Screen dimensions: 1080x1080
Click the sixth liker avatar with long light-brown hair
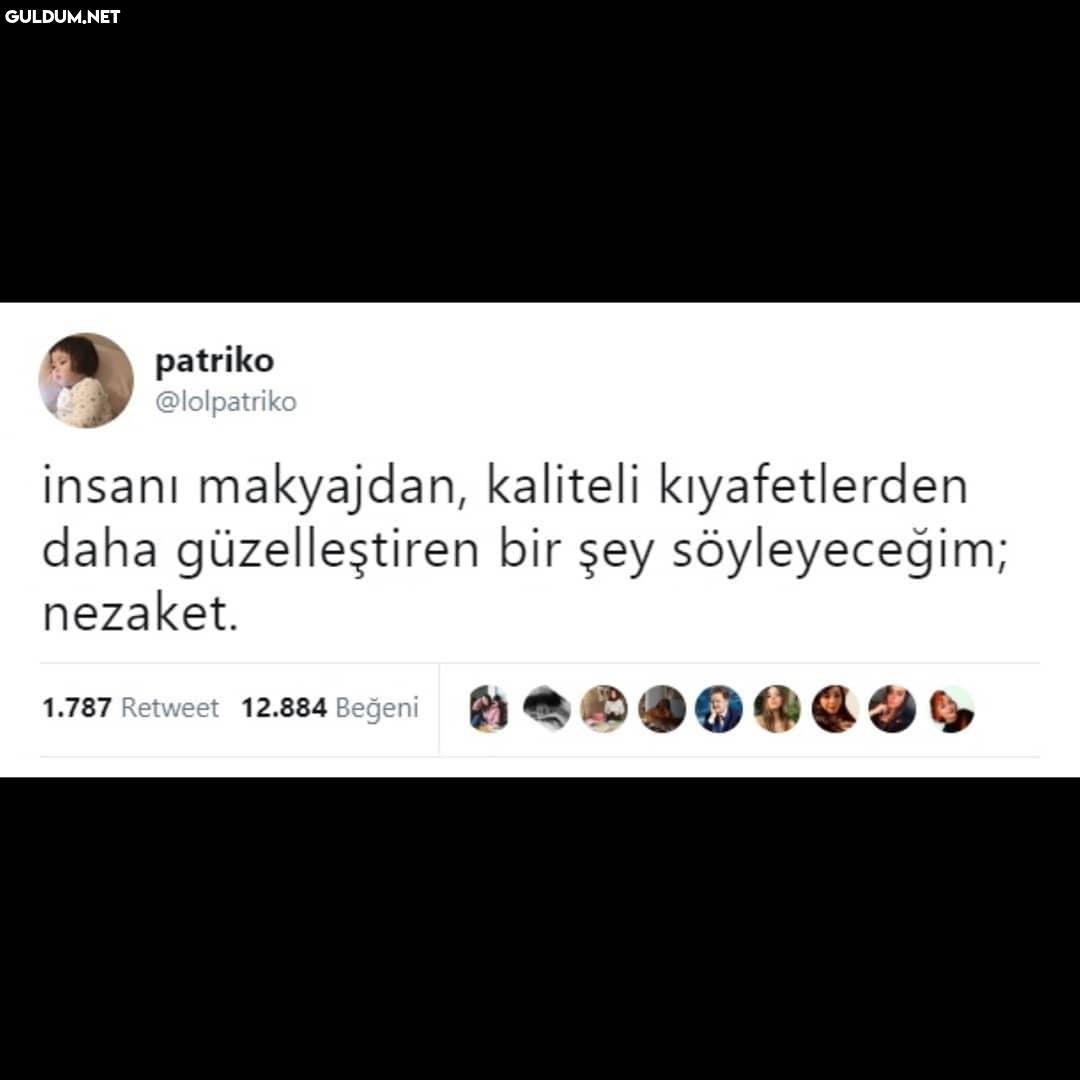(777, 709)
